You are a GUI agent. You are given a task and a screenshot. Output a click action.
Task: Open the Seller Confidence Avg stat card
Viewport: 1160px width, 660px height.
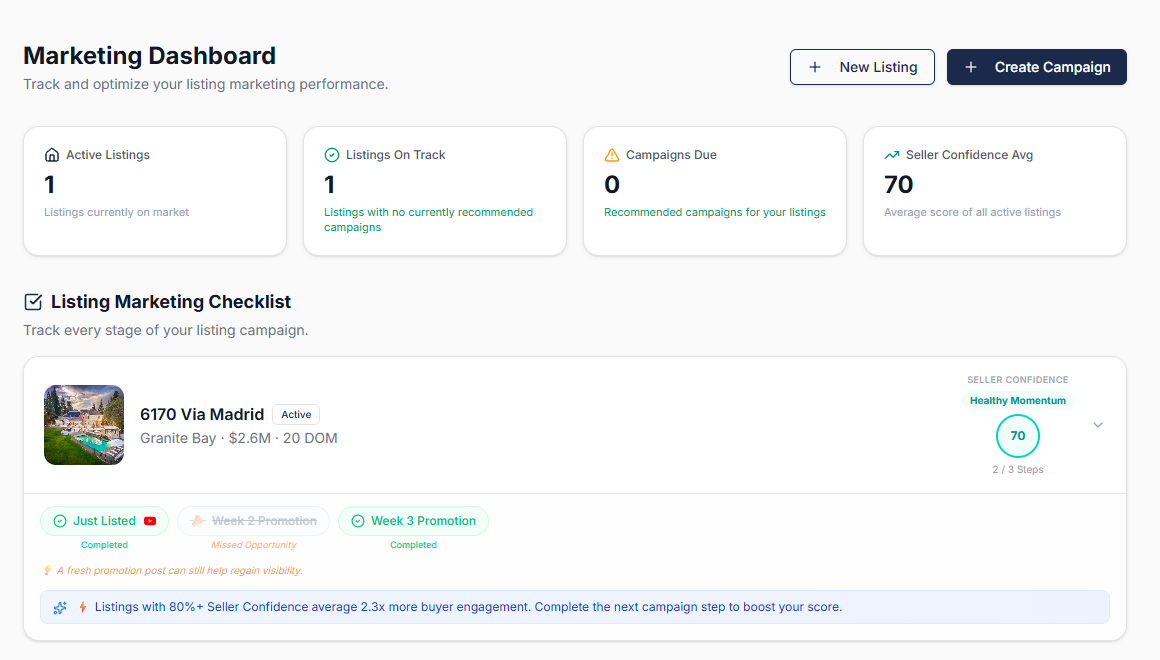coord(995,191)
